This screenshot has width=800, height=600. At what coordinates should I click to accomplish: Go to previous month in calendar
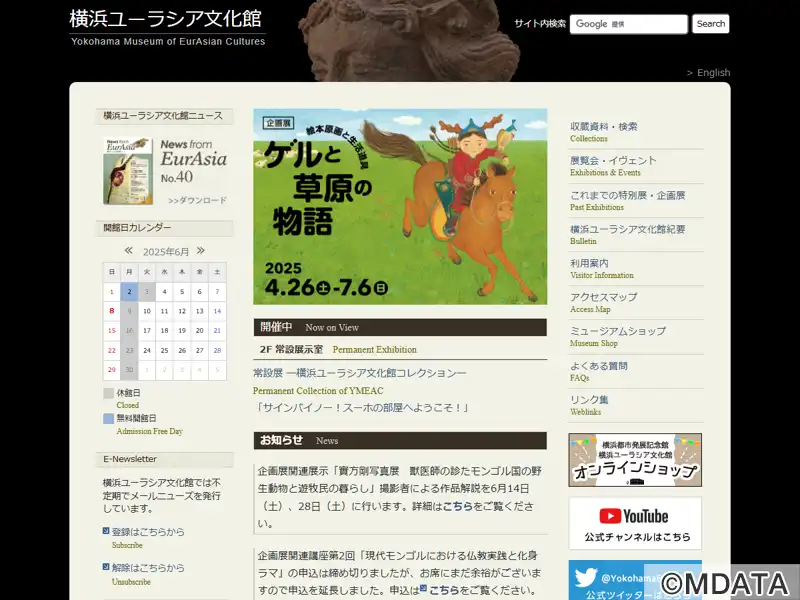click(x=129, y=251)
